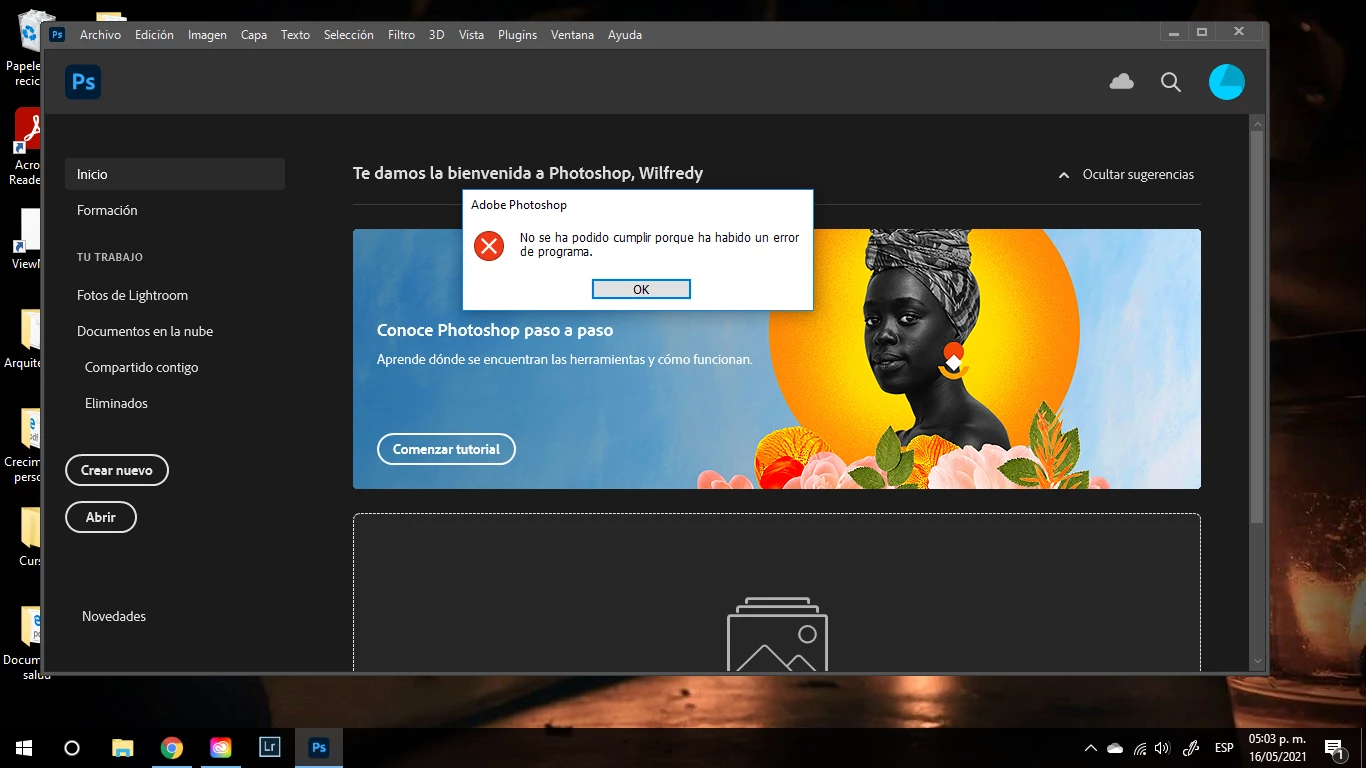The width and height of the screenshot is (1366, 768).
Task: Open Creative Cloud app on taskbar
Action: [221, 748]
